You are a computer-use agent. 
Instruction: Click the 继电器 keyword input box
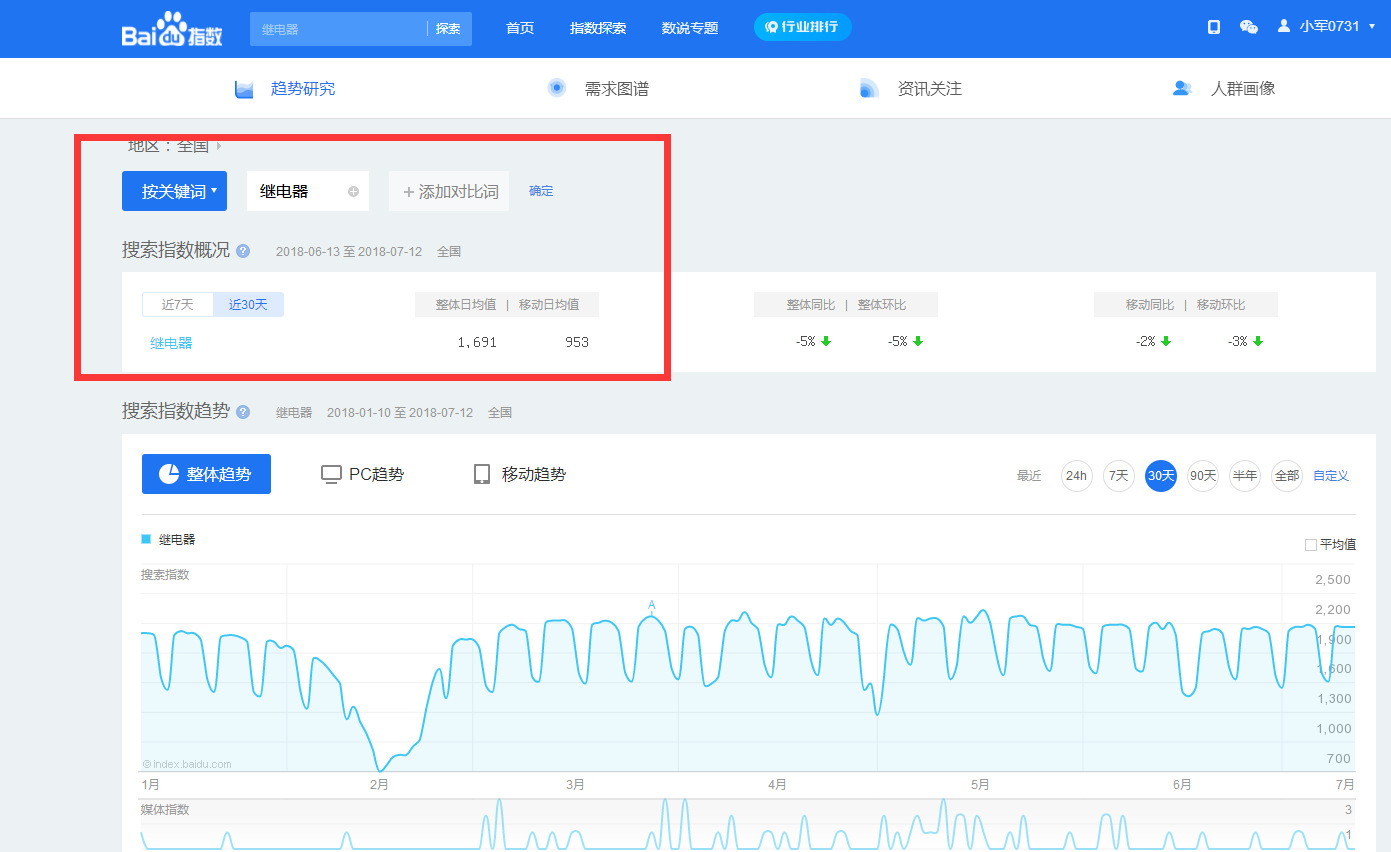[x=308, y=191]
